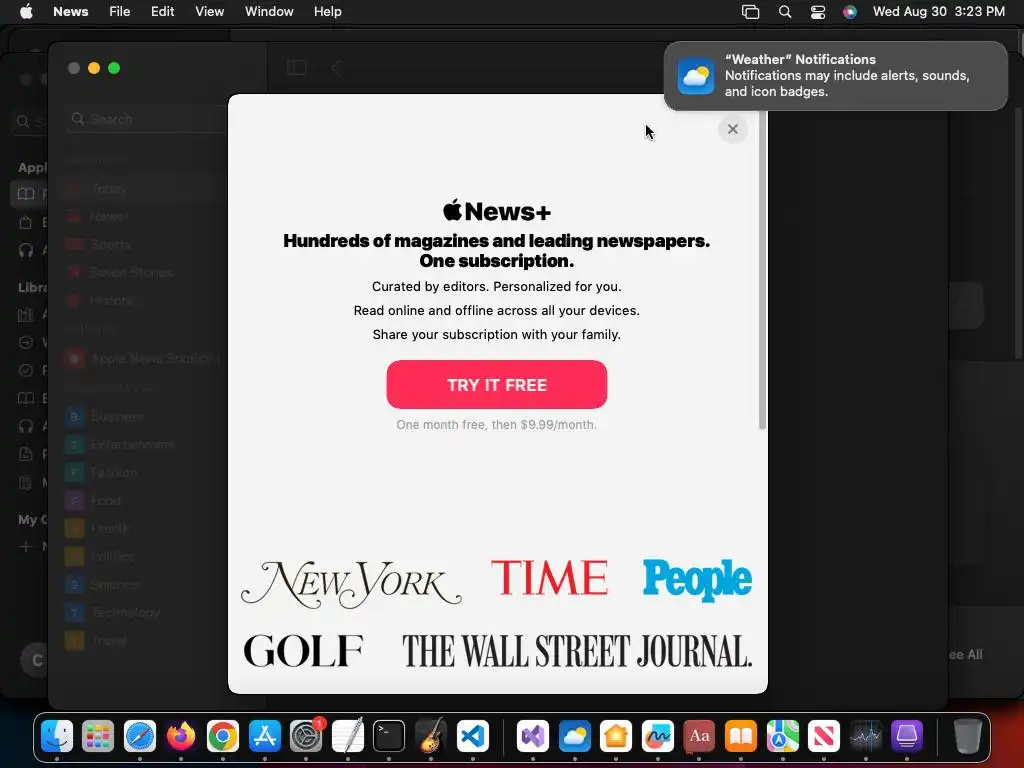This screenshot has height=768, width=1024.
Task: Click the New York magazine logo
Action: point(351,583)
